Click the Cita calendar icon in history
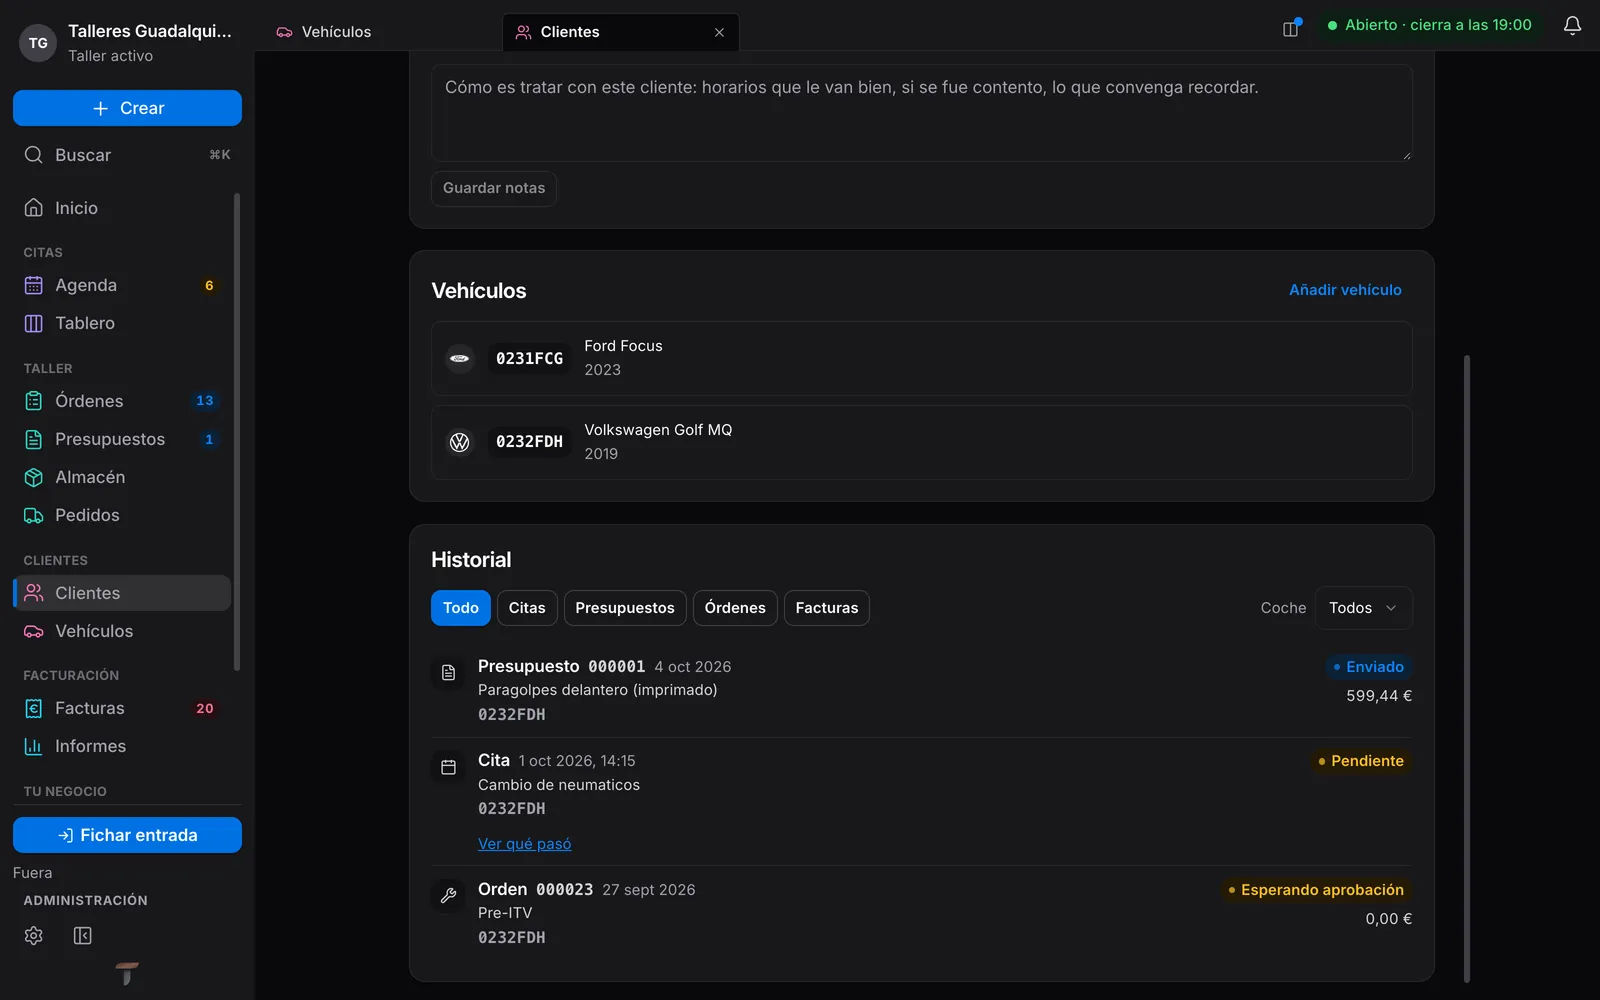The width and height of the screenshot is (1600, 1000). [x=448, y=767]
